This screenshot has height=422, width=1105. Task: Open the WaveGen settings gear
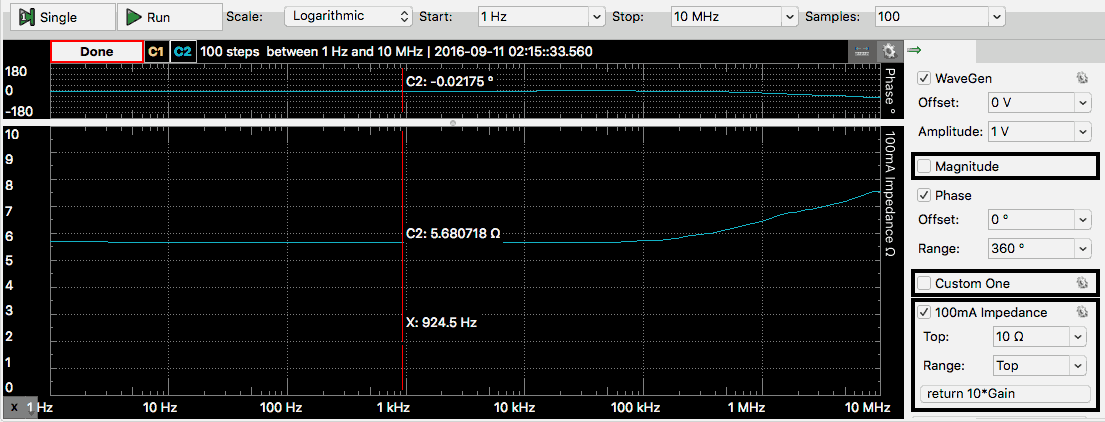click(x=1082, y=77)
